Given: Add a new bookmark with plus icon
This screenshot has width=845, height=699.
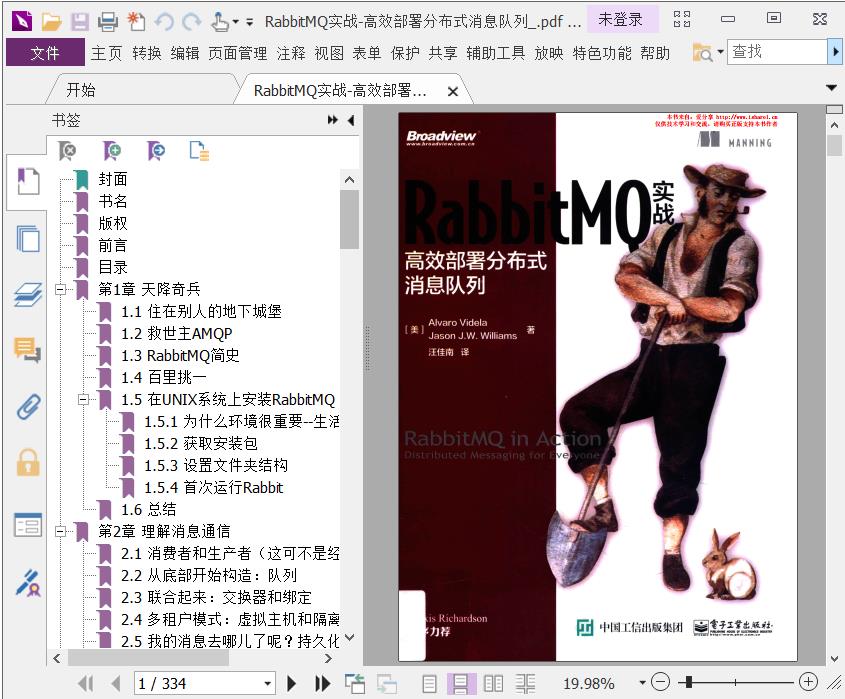Looking at the screenshot, I should click(112, 151).
